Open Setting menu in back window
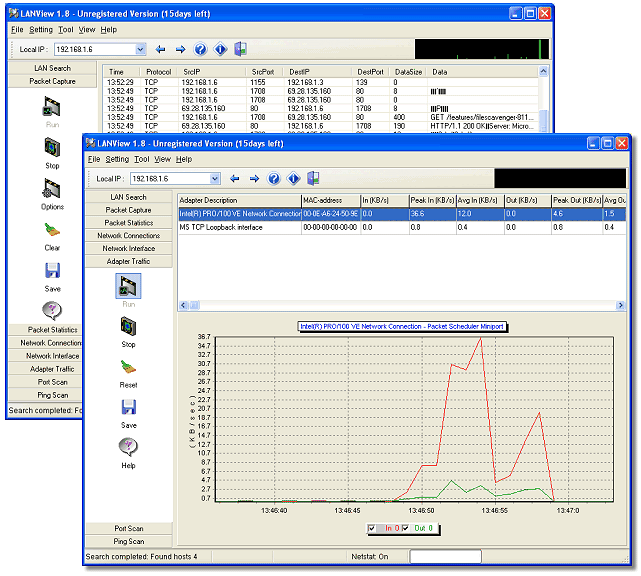641x576 pixels. (40, 29)
